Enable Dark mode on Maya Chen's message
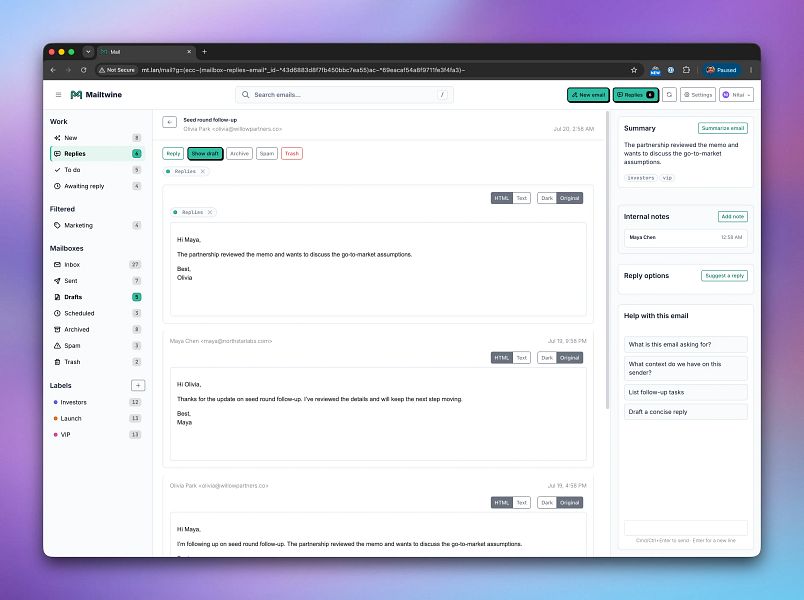This screenshot has height=600, width=804. (x=547, y=358)
